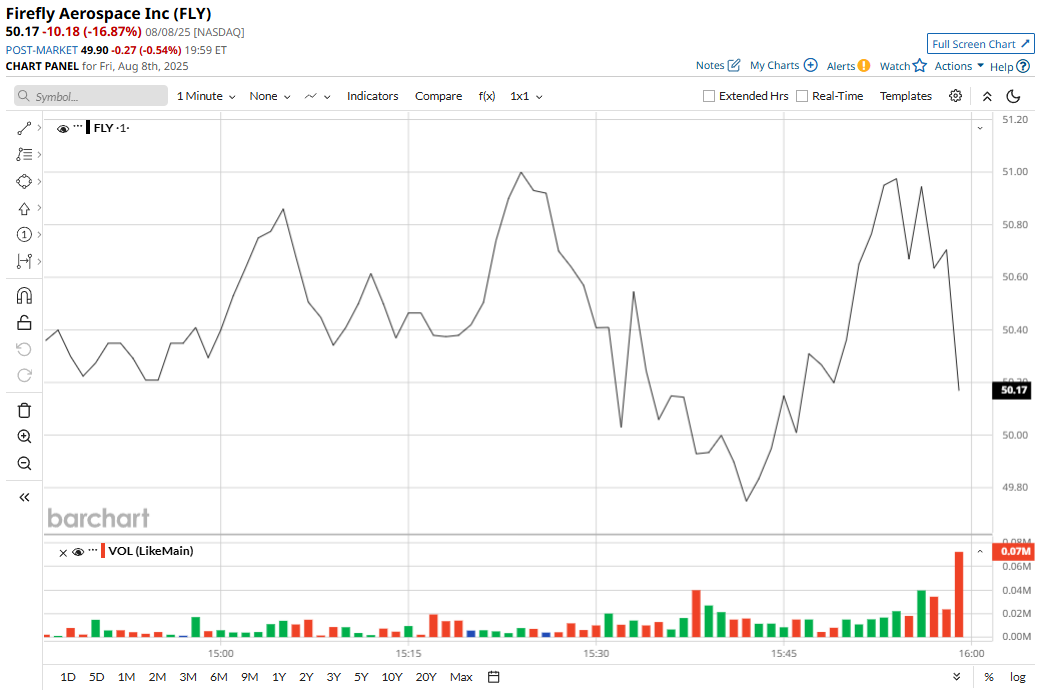The height and width of the screenshot is (697, 1038).
Task: Toggle log scale mode
Action: point(1017,677)
